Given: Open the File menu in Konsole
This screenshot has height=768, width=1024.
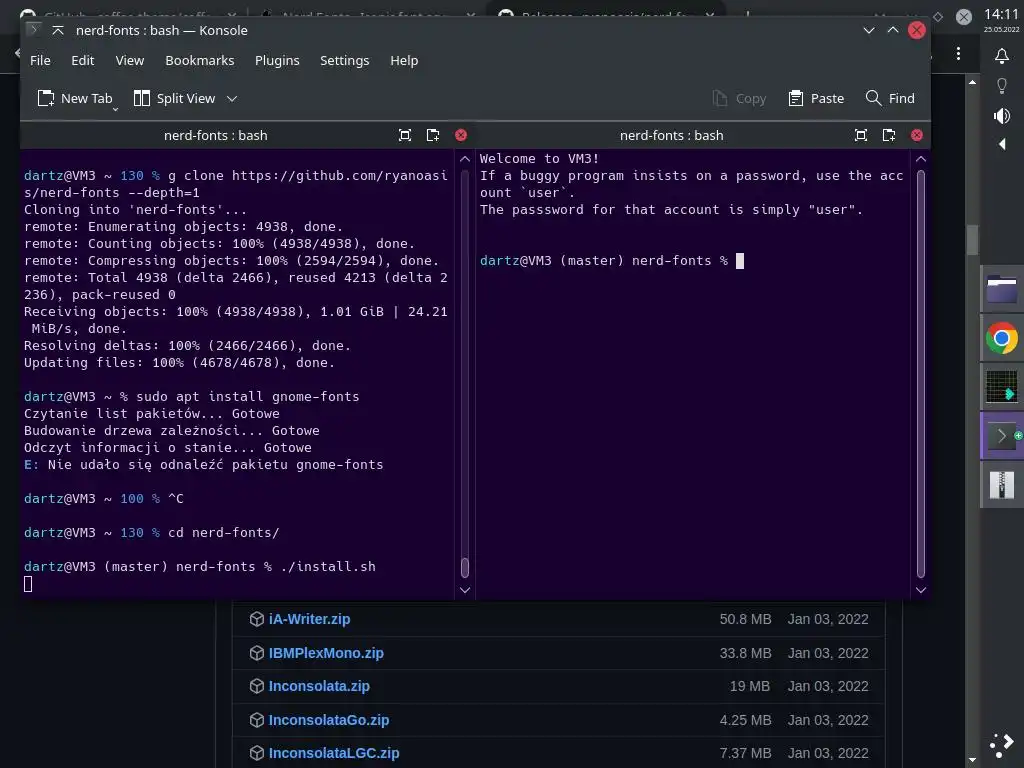Looking at the screenshot, I should coord(40,60).
